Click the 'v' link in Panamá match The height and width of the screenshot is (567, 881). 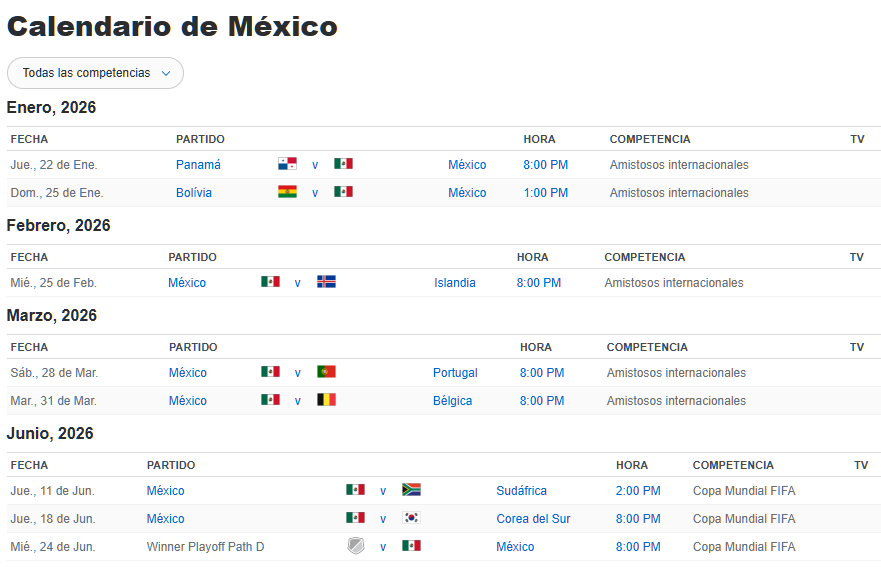[x=315, y=165]
